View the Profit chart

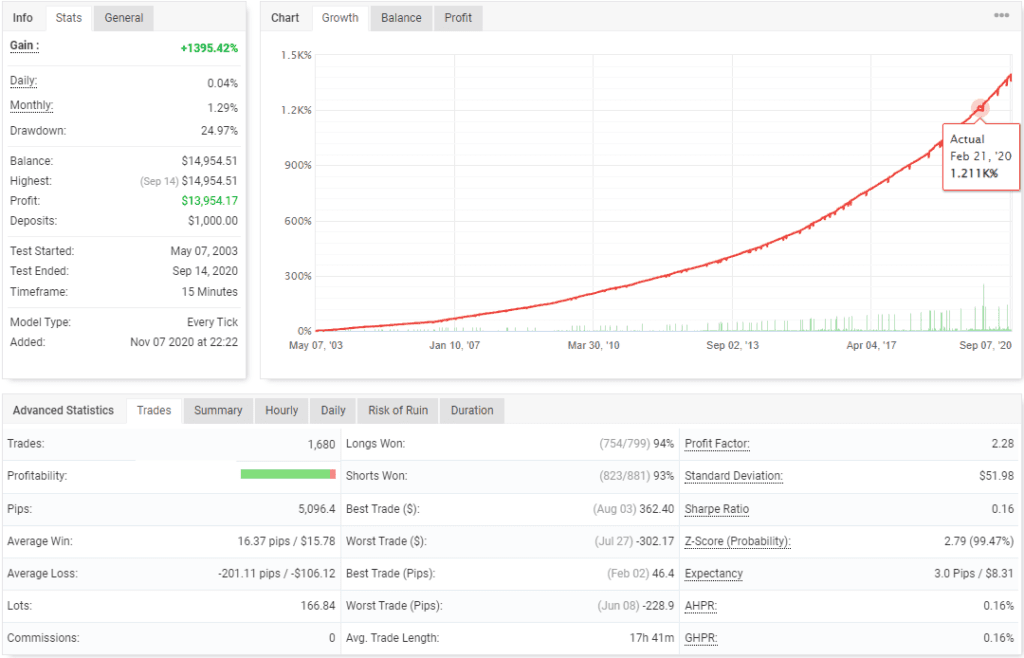457,17
